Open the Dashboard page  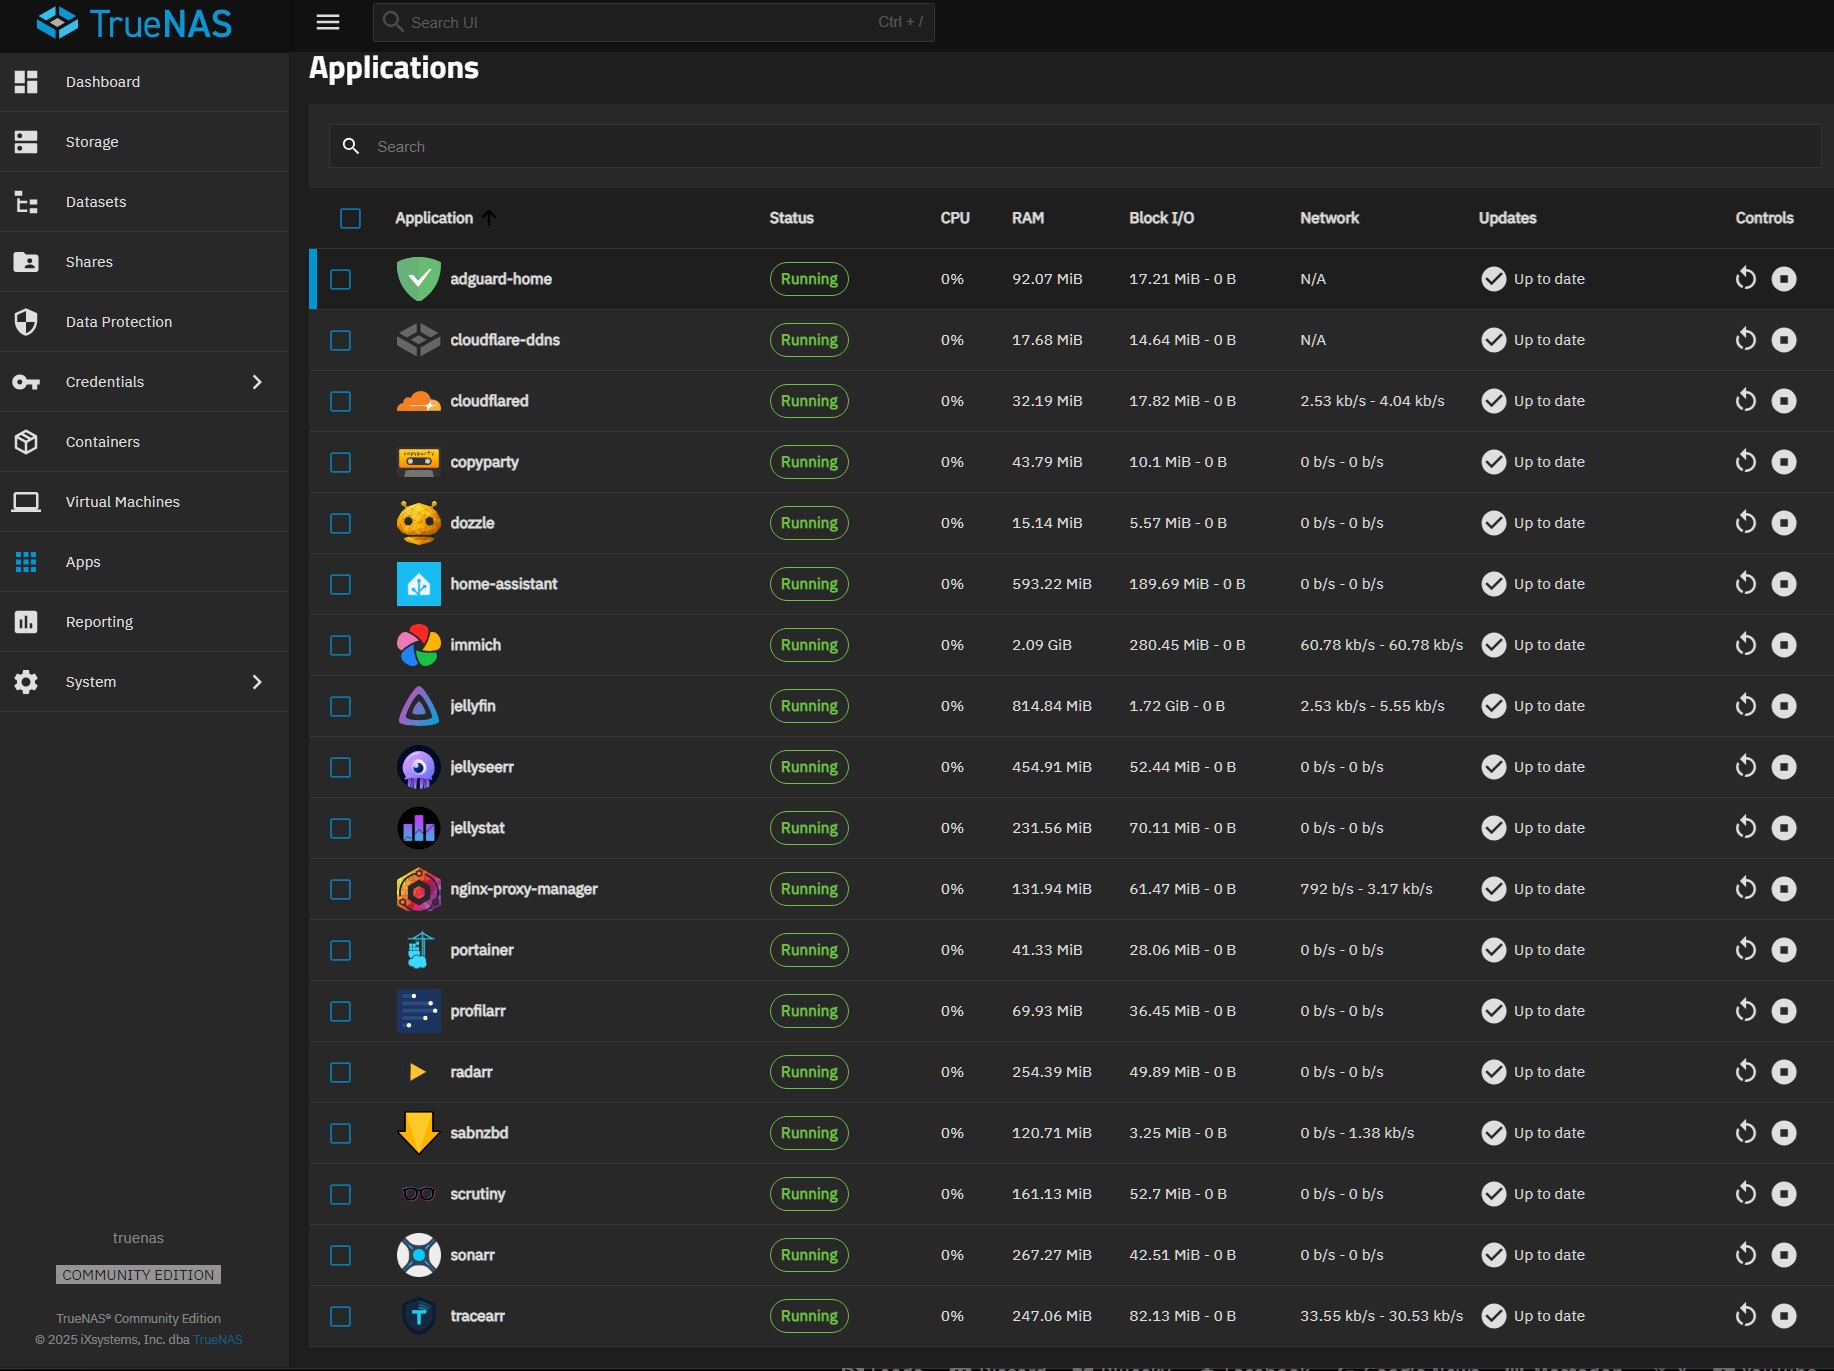click(x=144, y=82)
